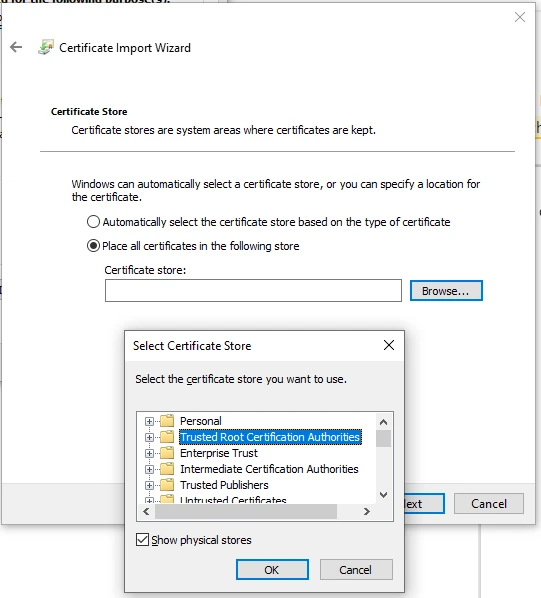The width and height of the screenshot is (541, 598).
Task: Click the Certificate Import Wizard icon
Action: [x=46, y=47]
